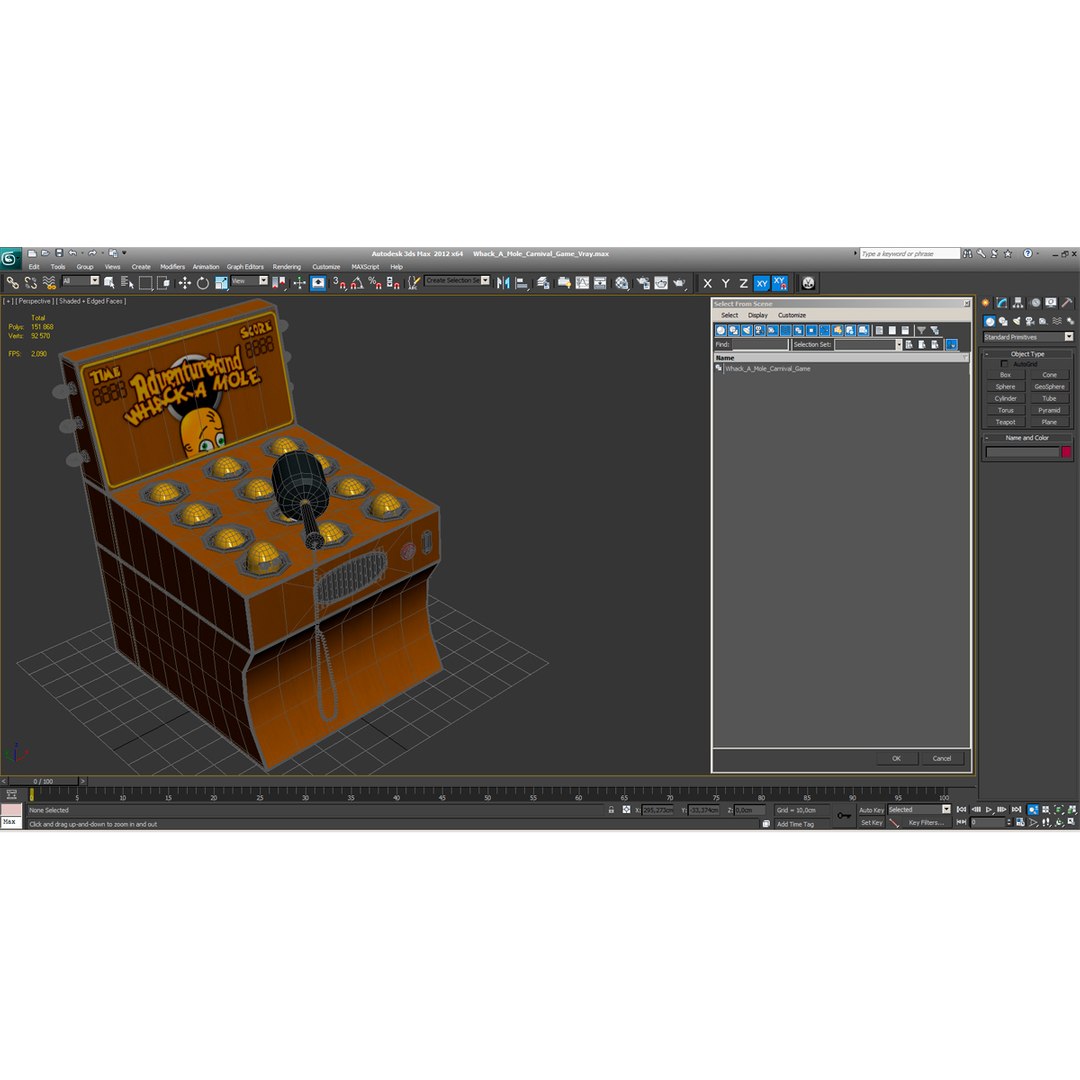Click the time slider showing 0 / 100
The height and width of the screenshot is (1080, 1080).
(43, 781)
